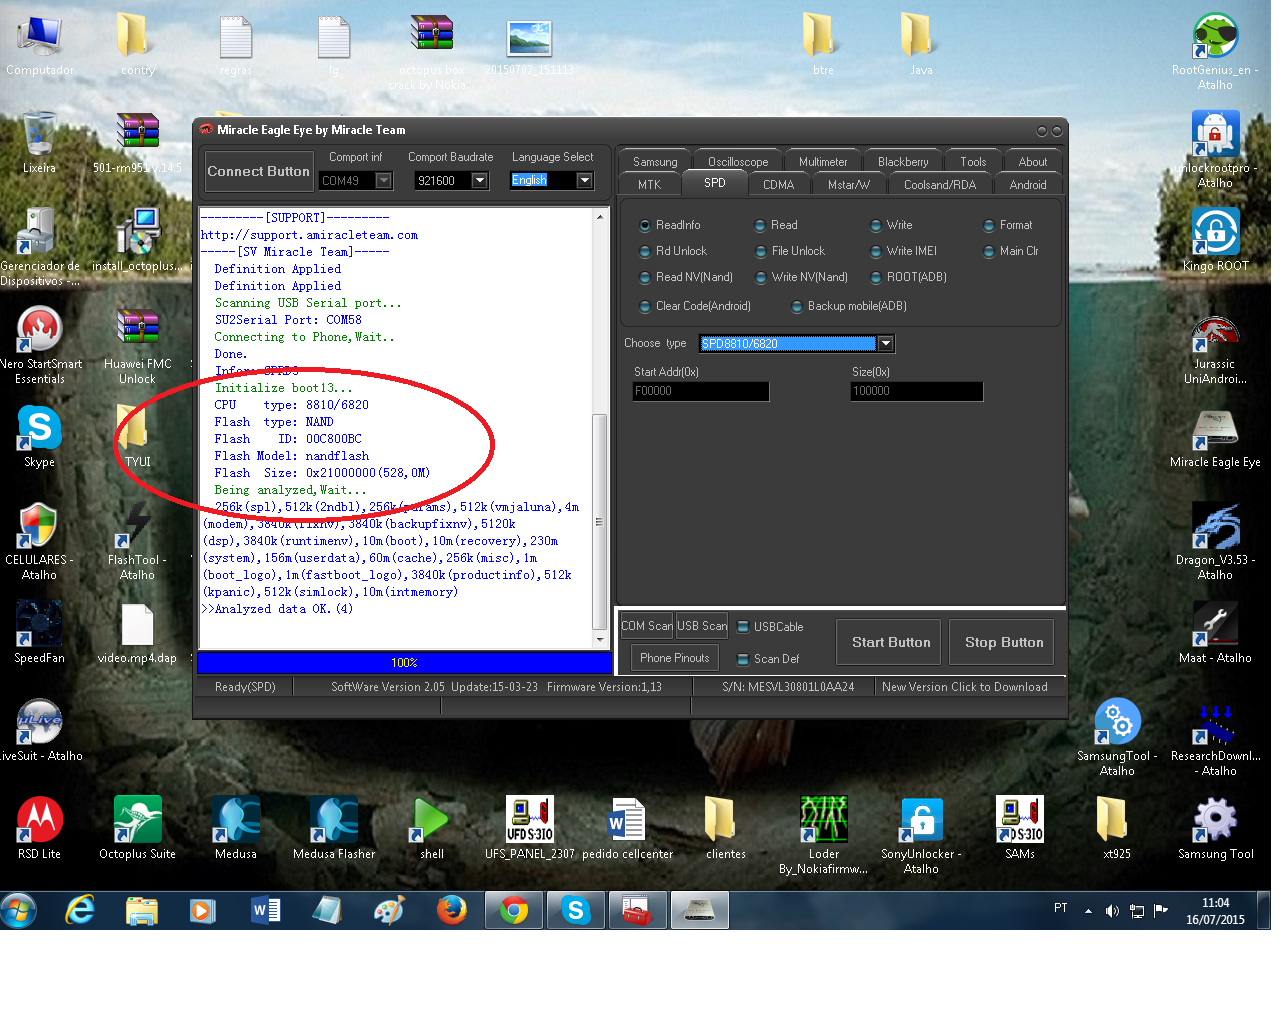Click the USB Scan button

(x=702, y=626)
